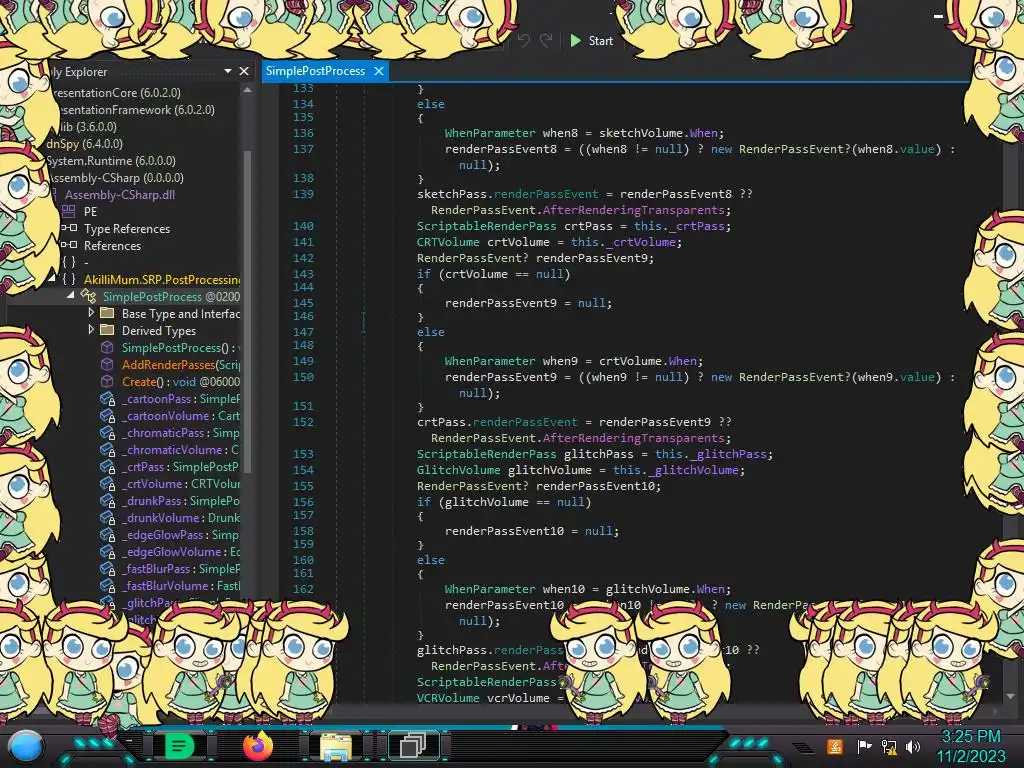Click the Redo arrow in the toolbar

pos(546,40)
